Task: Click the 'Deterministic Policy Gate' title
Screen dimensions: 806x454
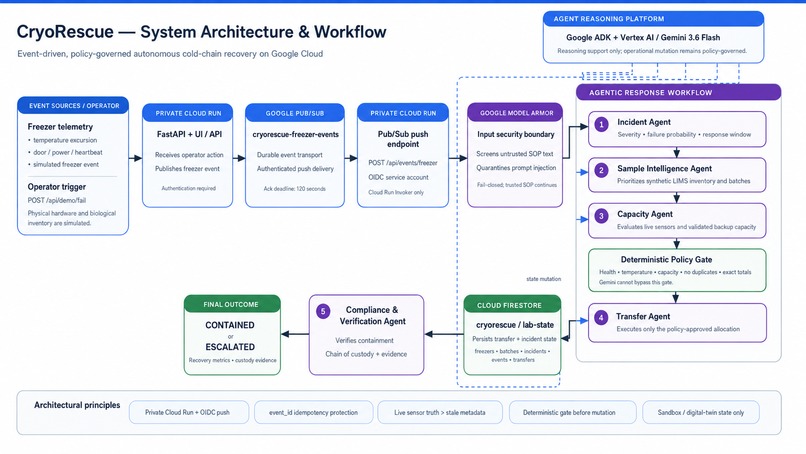Action: (x=666, y=260)
